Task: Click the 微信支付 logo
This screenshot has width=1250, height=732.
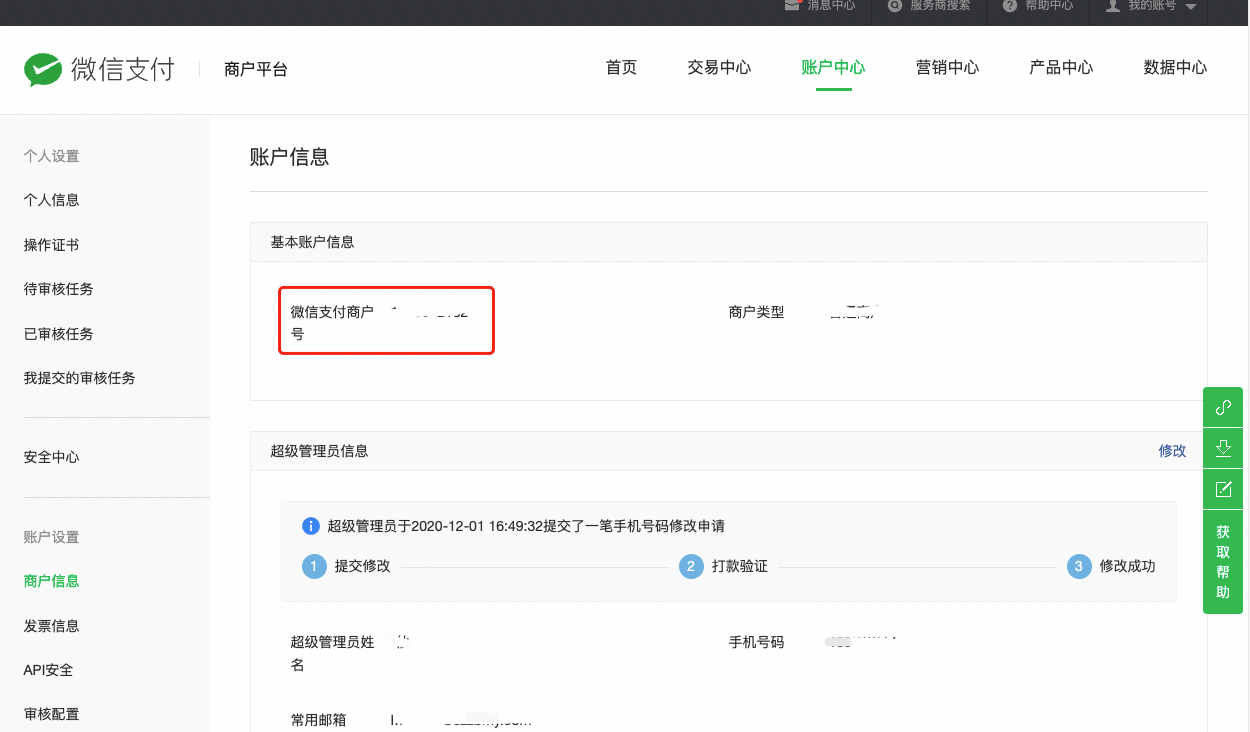Action: [x=99, y=69]
